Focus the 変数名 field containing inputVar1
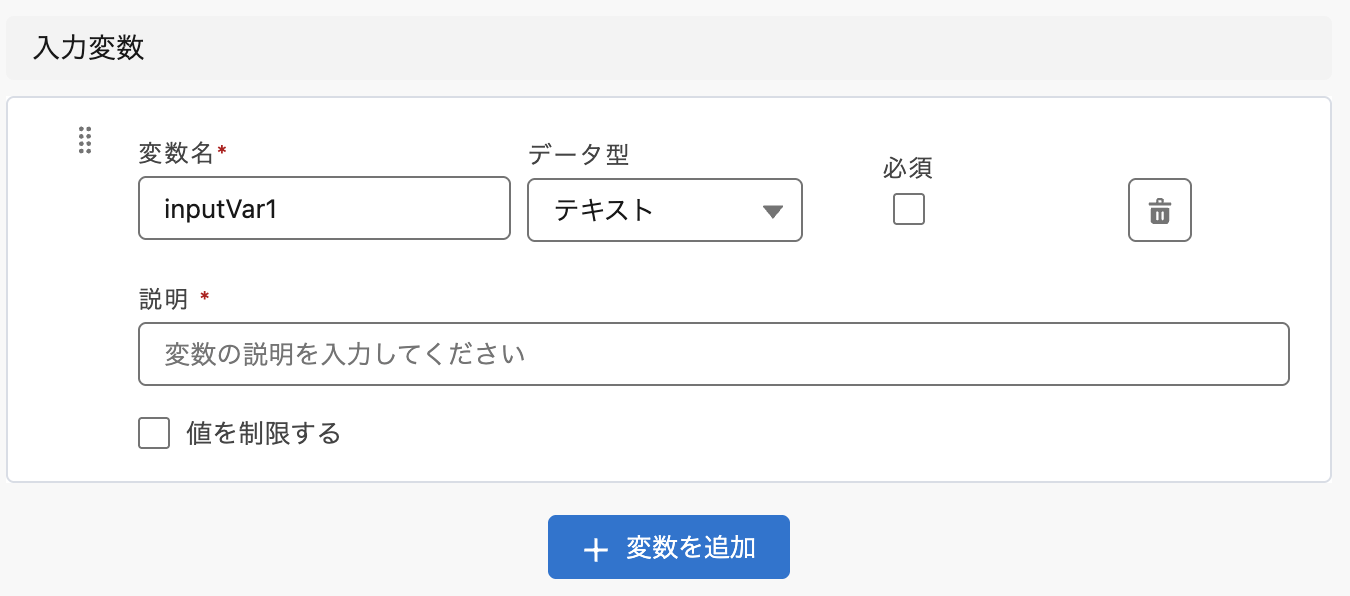 [324, 210]
